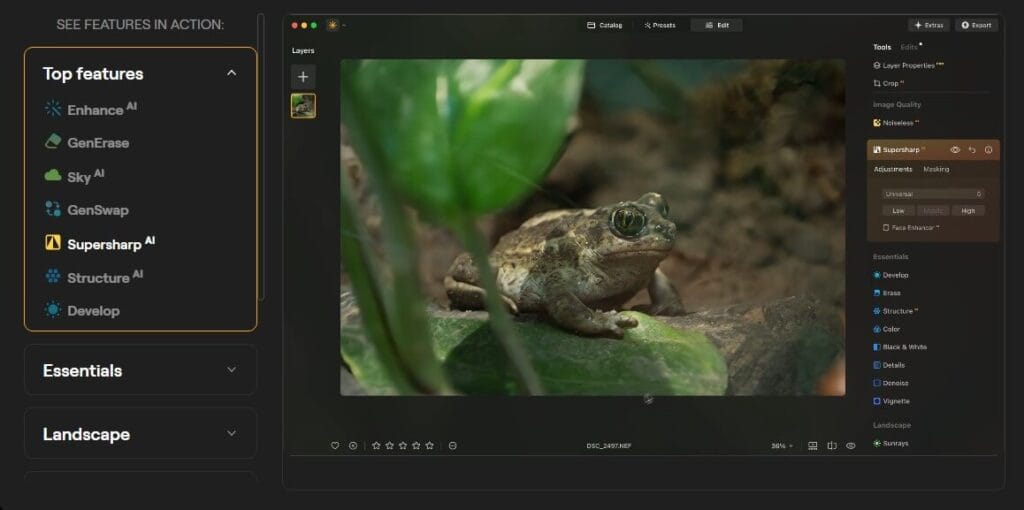1024x510 pixels.
Task: Collapse the Top features section
Action: coord(232,73)
